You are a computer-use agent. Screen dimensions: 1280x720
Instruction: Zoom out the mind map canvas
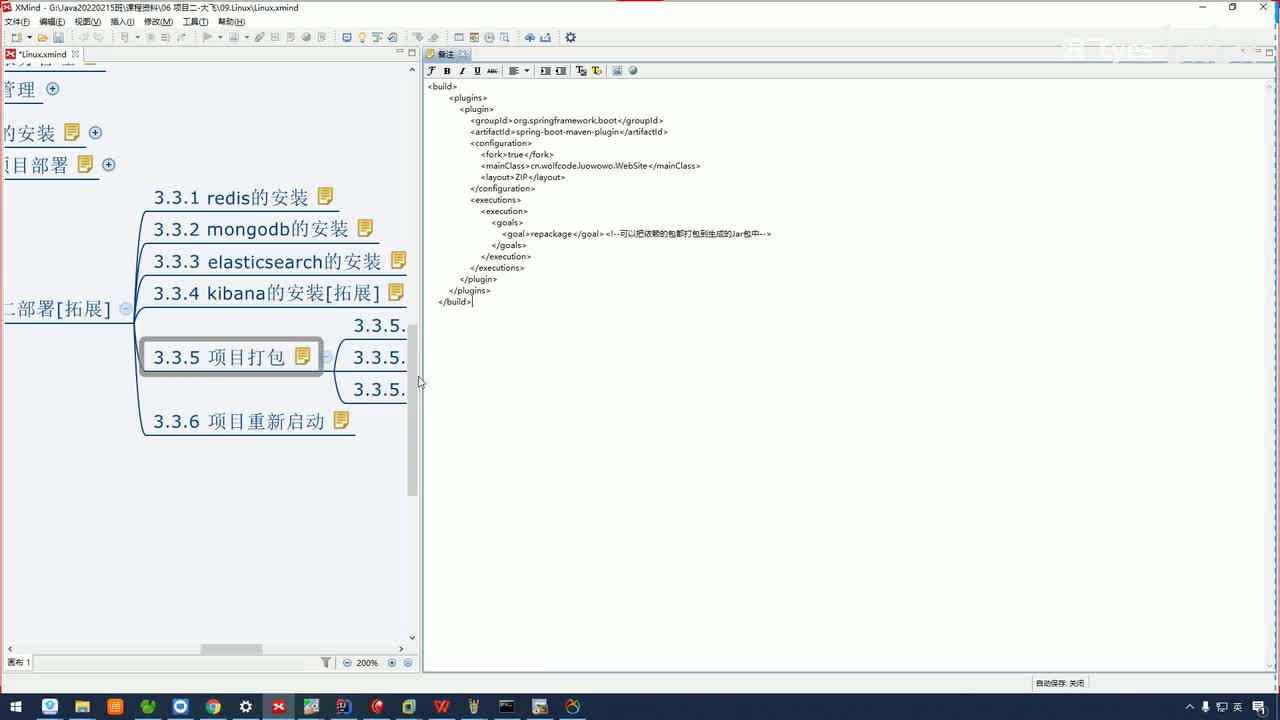347,663
